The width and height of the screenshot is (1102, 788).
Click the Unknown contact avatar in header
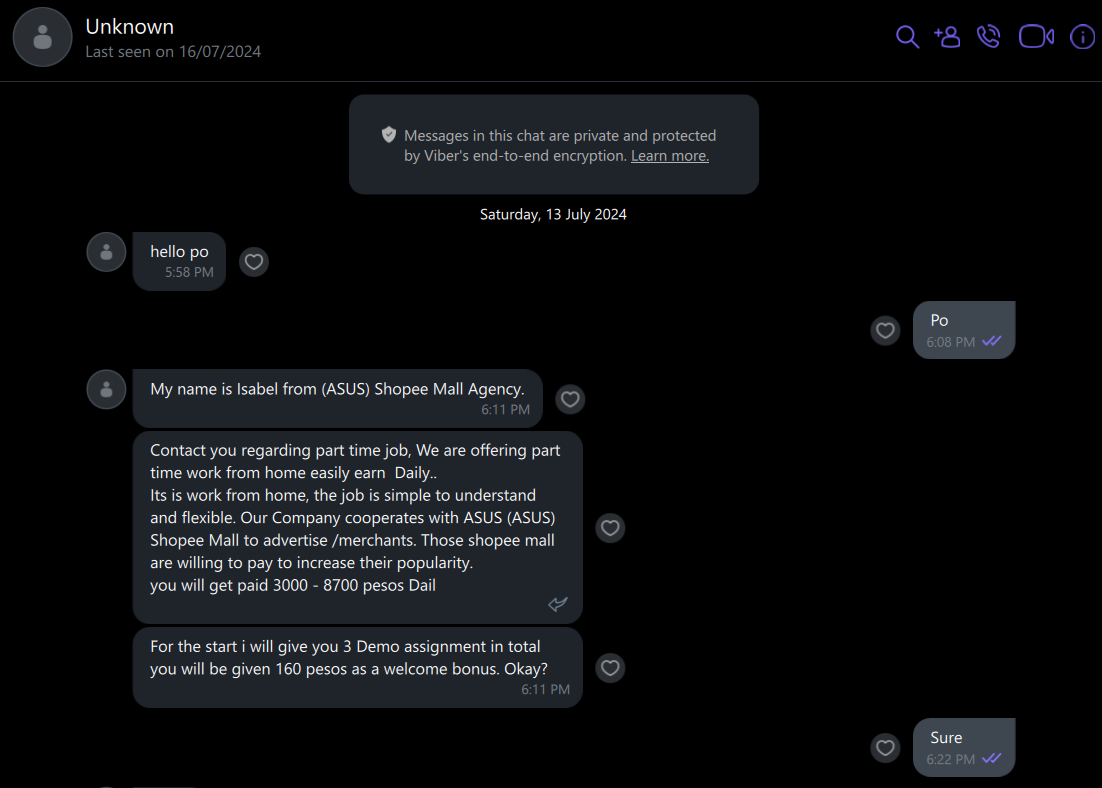42,37
